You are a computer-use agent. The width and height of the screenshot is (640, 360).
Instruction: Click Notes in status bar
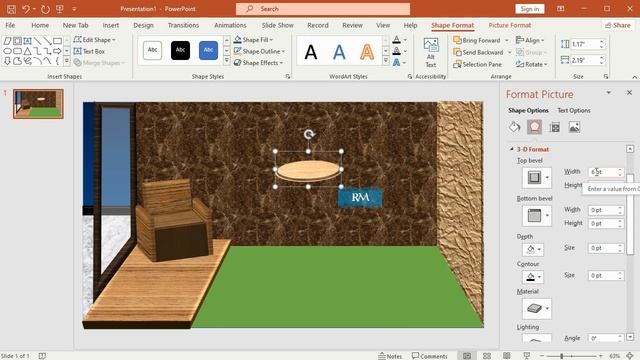[x=390, y=356]
